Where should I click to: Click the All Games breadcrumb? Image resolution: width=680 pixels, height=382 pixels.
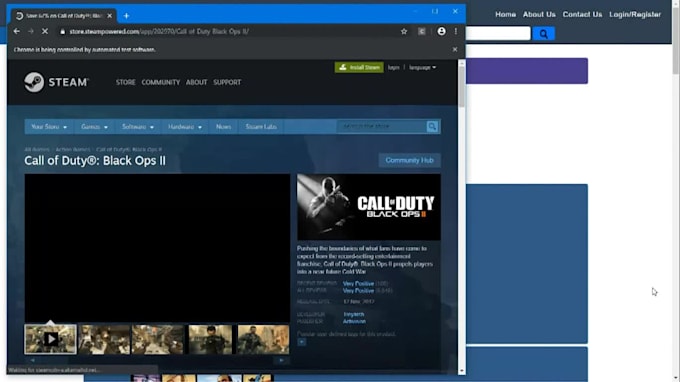[37, 150]
